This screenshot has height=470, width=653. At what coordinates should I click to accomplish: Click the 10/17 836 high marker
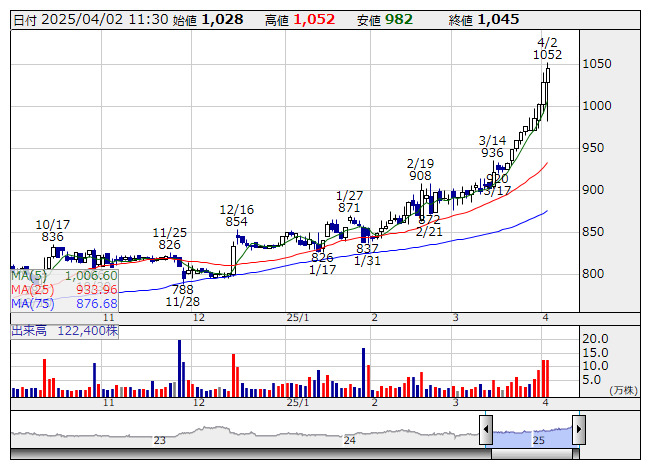coord(52,230)
